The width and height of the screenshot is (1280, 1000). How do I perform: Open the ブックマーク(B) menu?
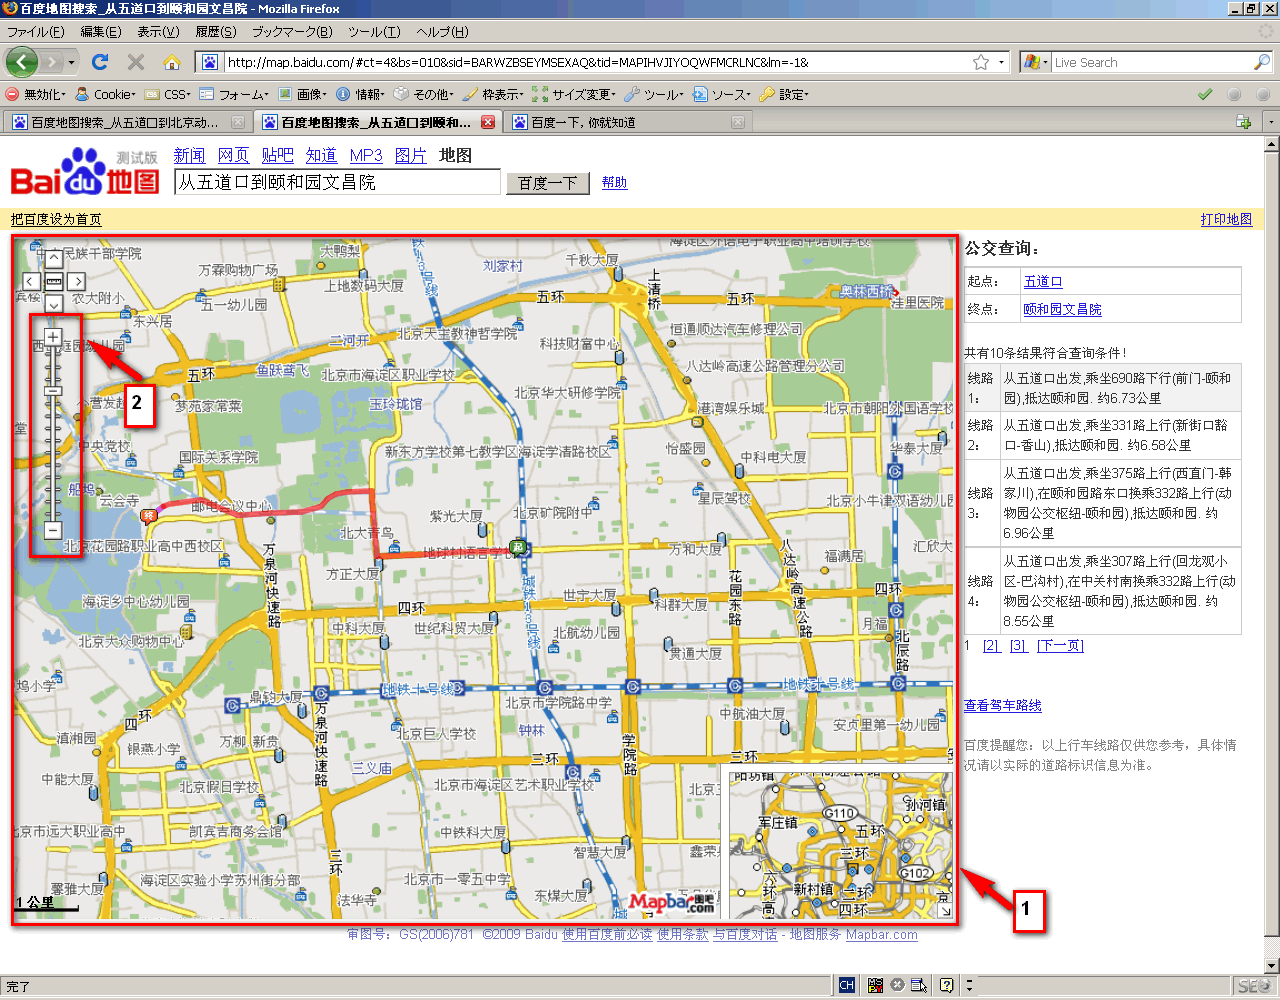[x=292, y=32]
